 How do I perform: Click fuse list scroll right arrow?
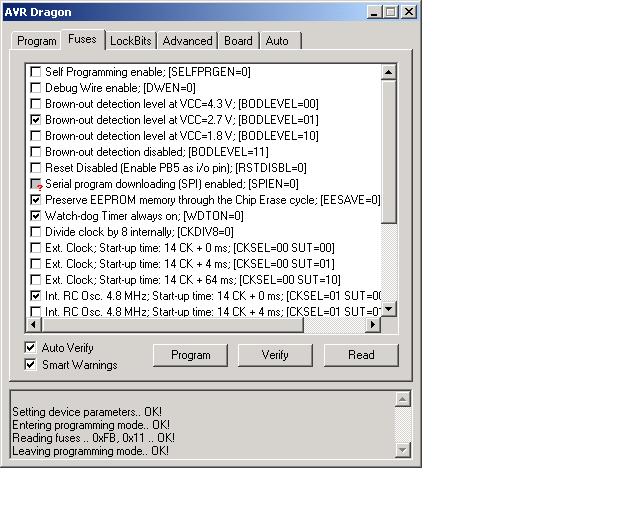(x=373, y=325)
